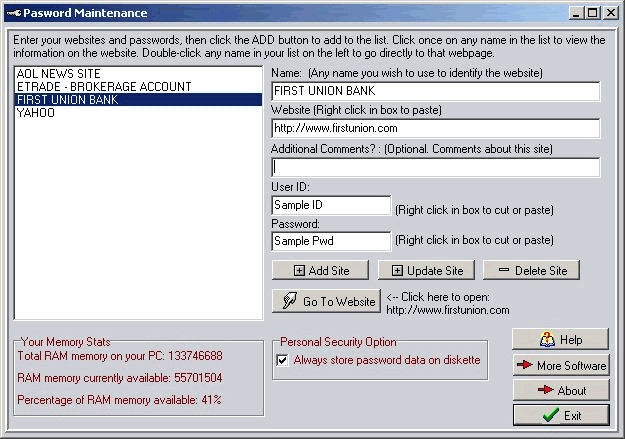Click the red arrow on More Software
The width and height of the screenshot is (625, 439).
(x=525, y=365)
